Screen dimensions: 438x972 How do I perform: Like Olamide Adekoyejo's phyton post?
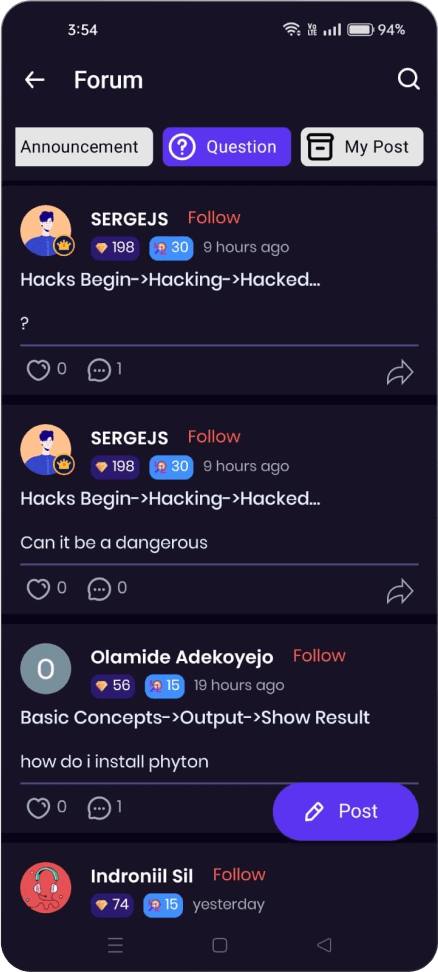pos(38,808)
